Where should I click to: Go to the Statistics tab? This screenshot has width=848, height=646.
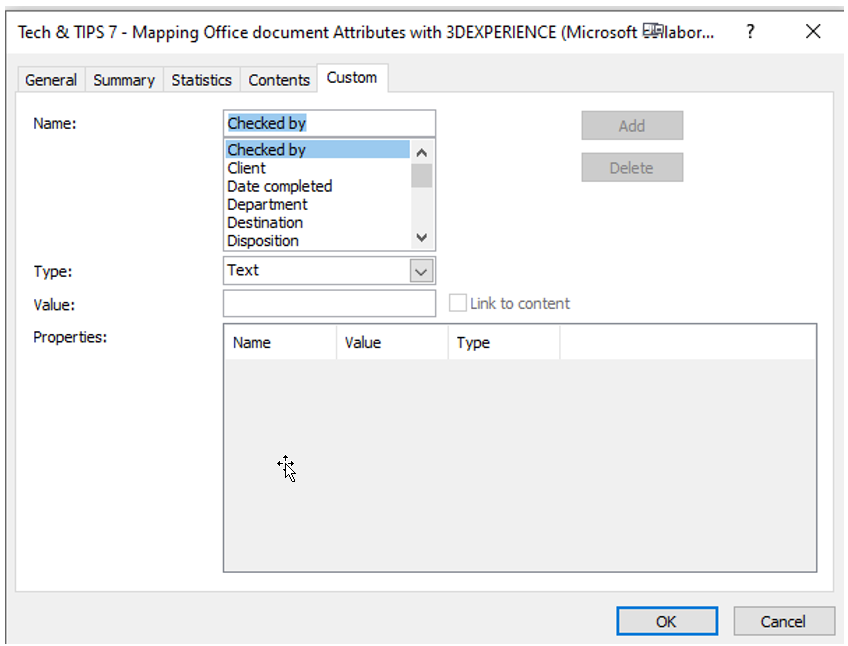(x=201, y=80)
